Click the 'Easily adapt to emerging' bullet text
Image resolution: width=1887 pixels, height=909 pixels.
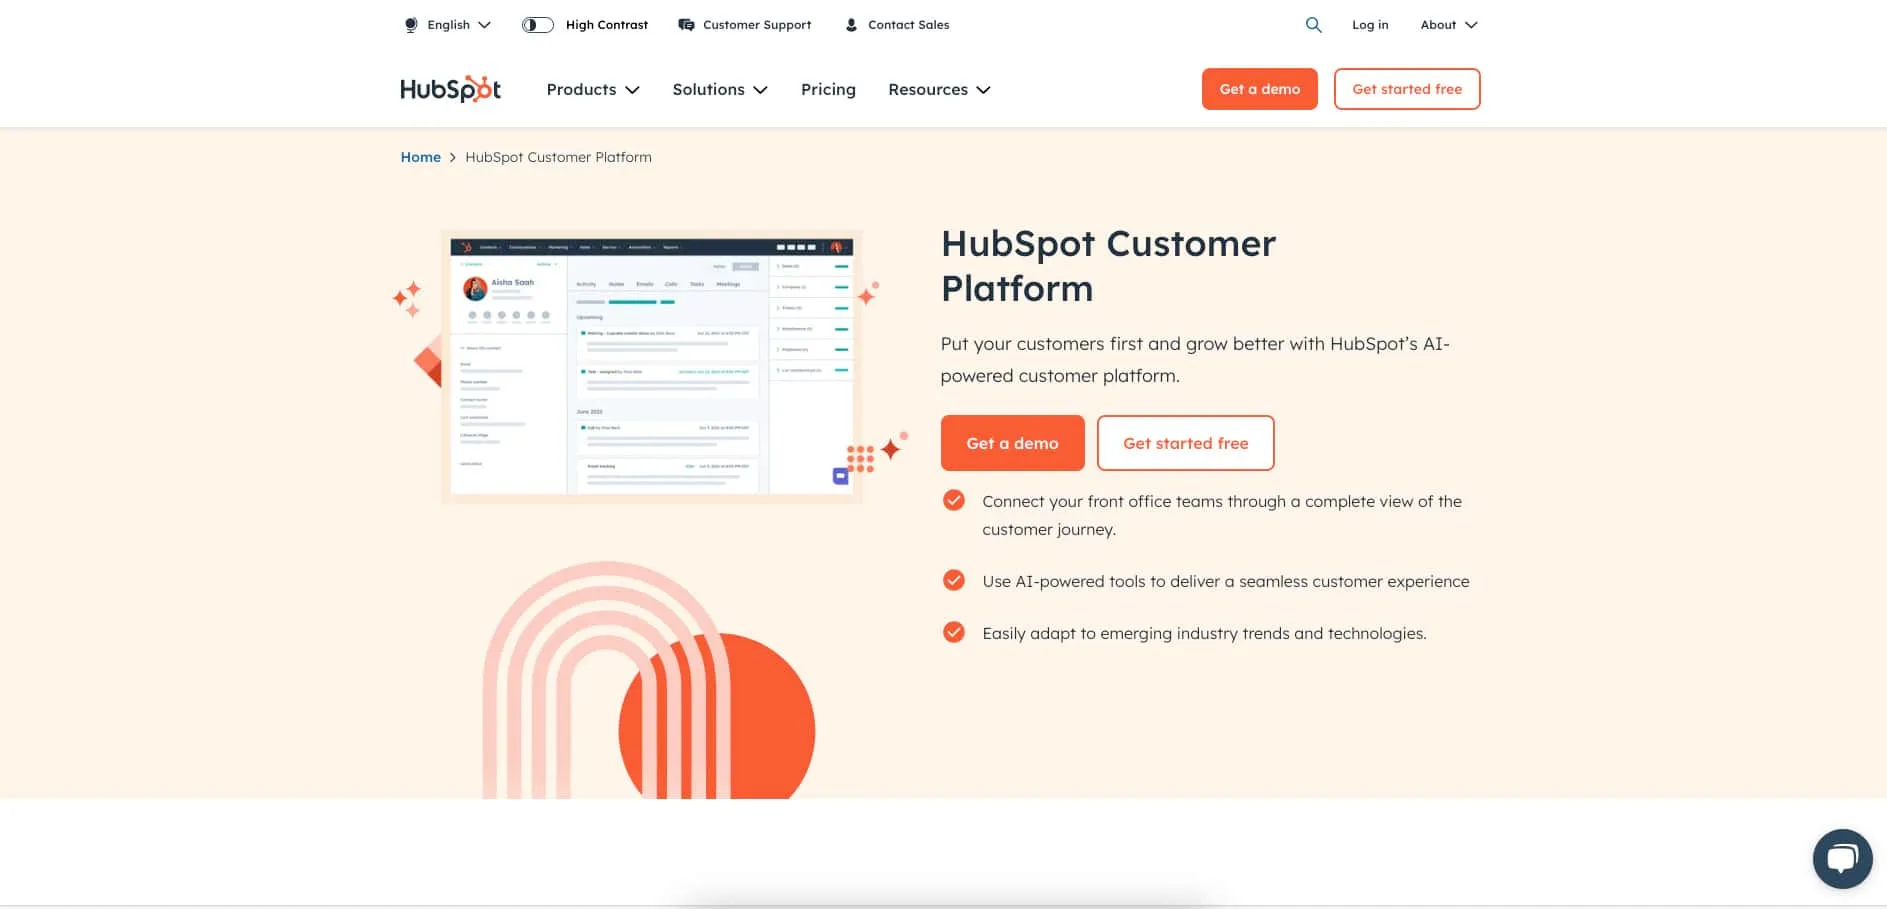point(1204,633)
